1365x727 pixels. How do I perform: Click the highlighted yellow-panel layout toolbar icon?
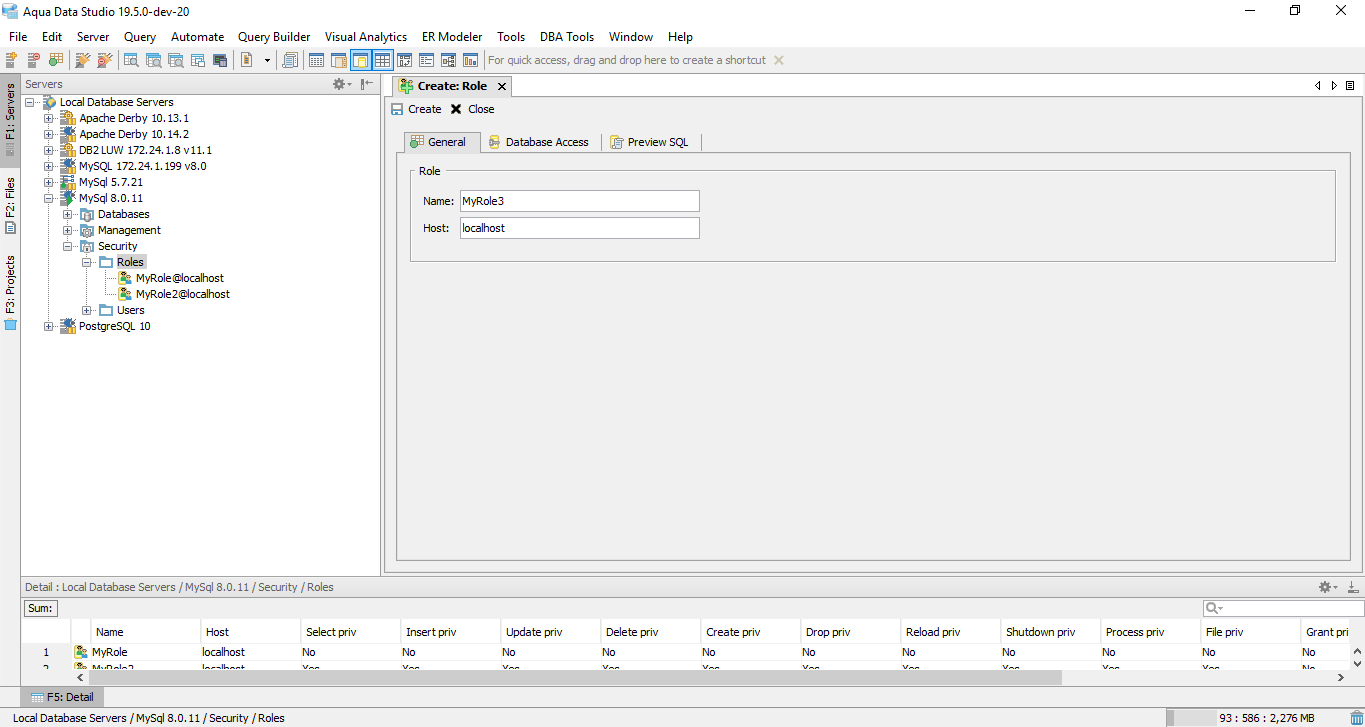tap(361, 60)
